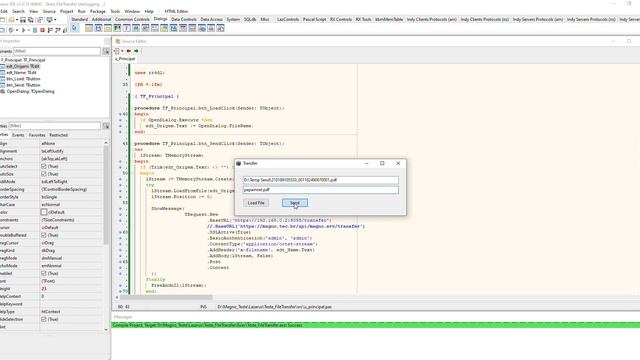Click the Open file toolbar icon

(x=11, y=20)
